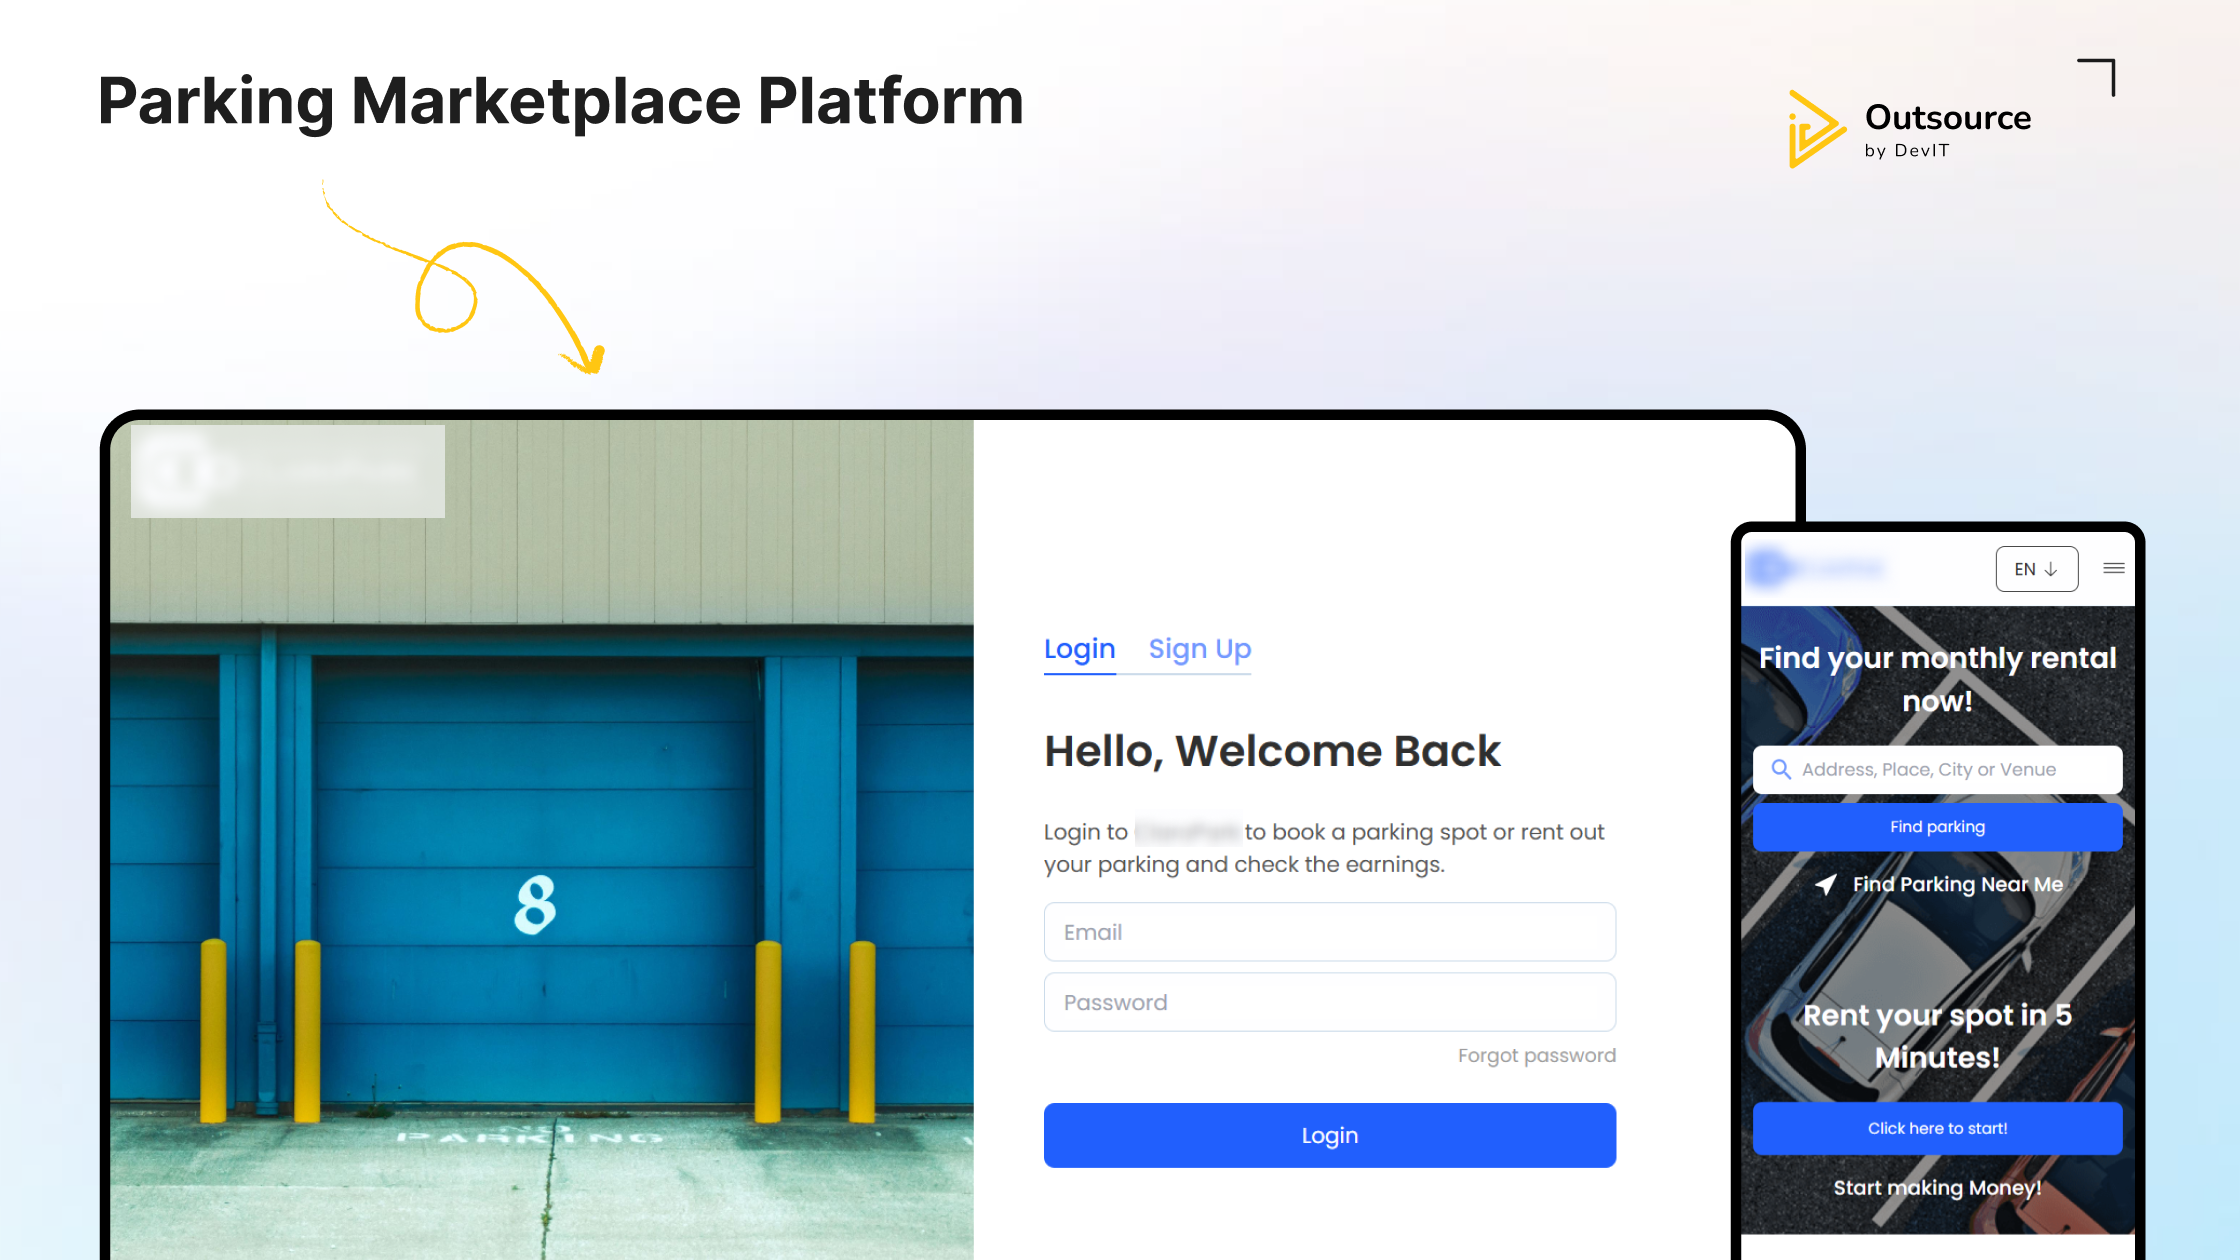
Task: Click inside the Password input field
Action: coord(1329,1001)
